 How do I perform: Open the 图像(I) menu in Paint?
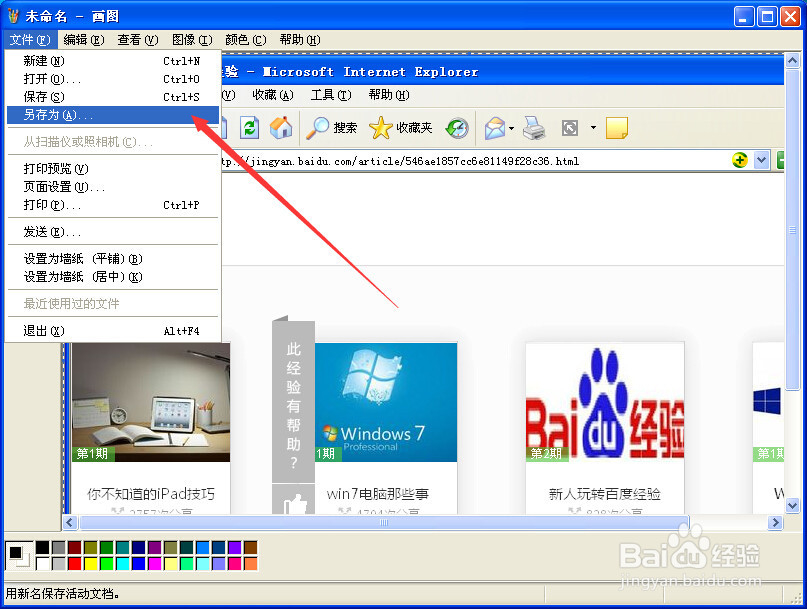[x=191, y=40]
